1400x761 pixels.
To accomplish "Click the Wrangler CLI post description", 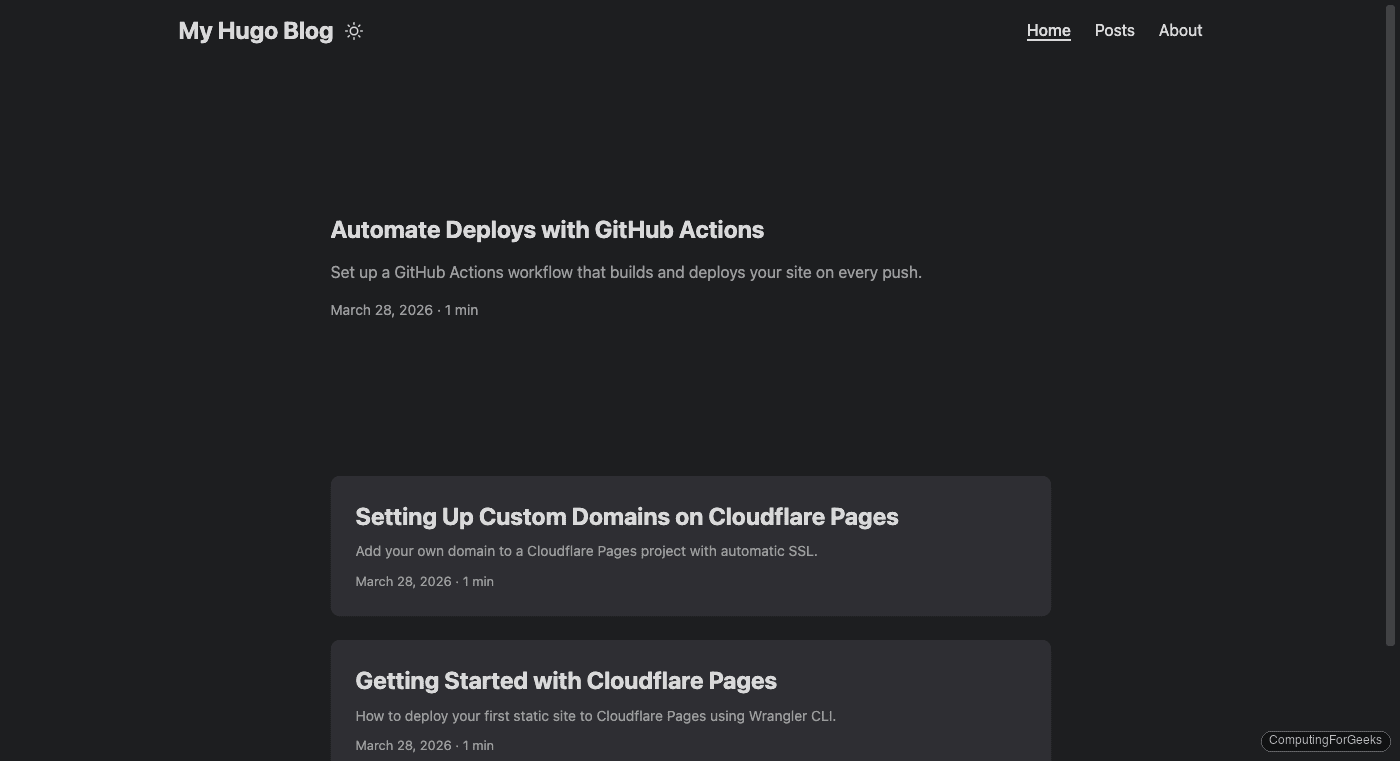I will (x=595, y=716).
